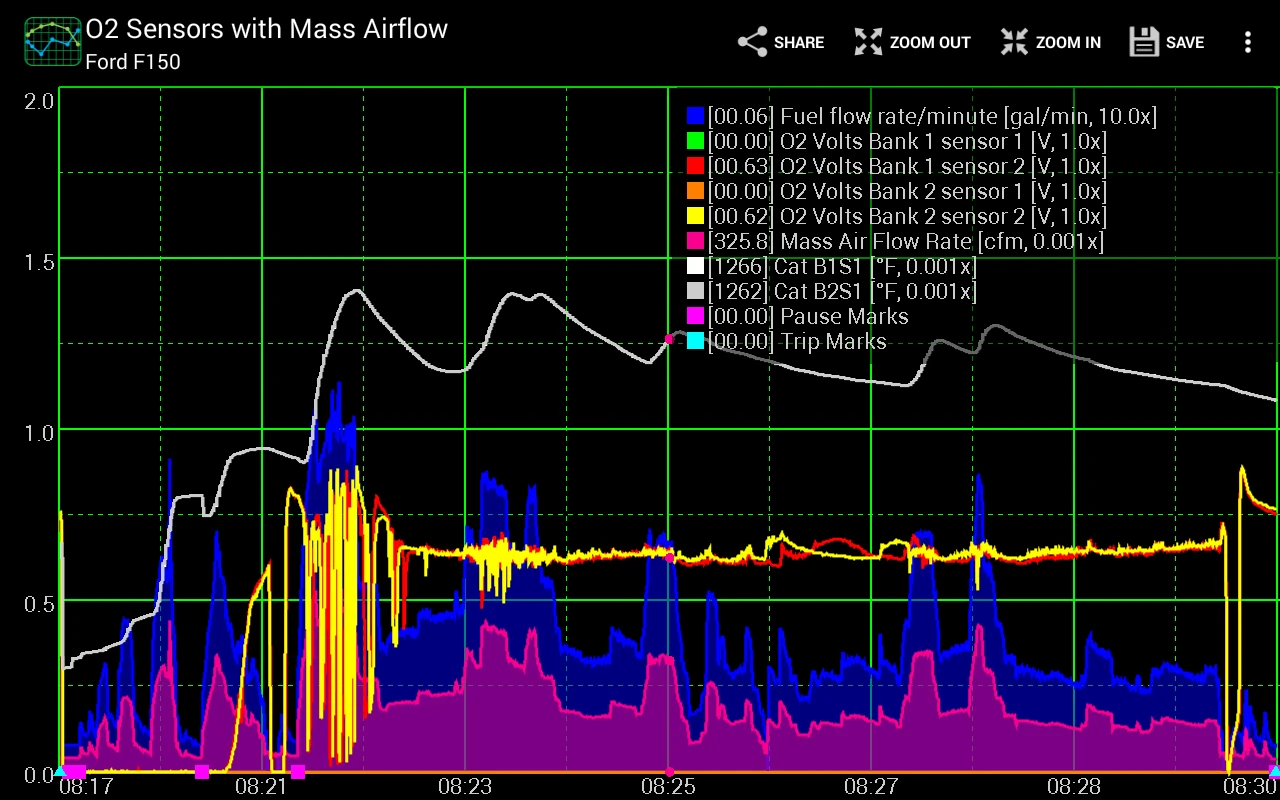Click the pink data point marker at 08:25
This screenshot has height=800, width=1280.
point(669,340)
